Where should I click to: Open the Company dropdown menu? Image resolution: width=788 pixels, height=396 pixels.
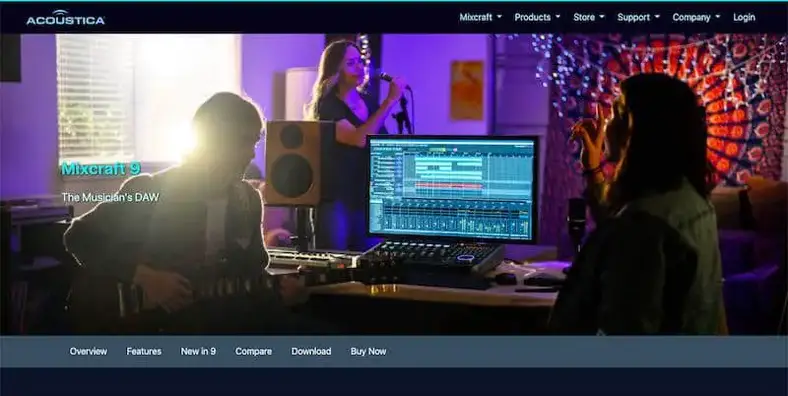tap(696, 17)
